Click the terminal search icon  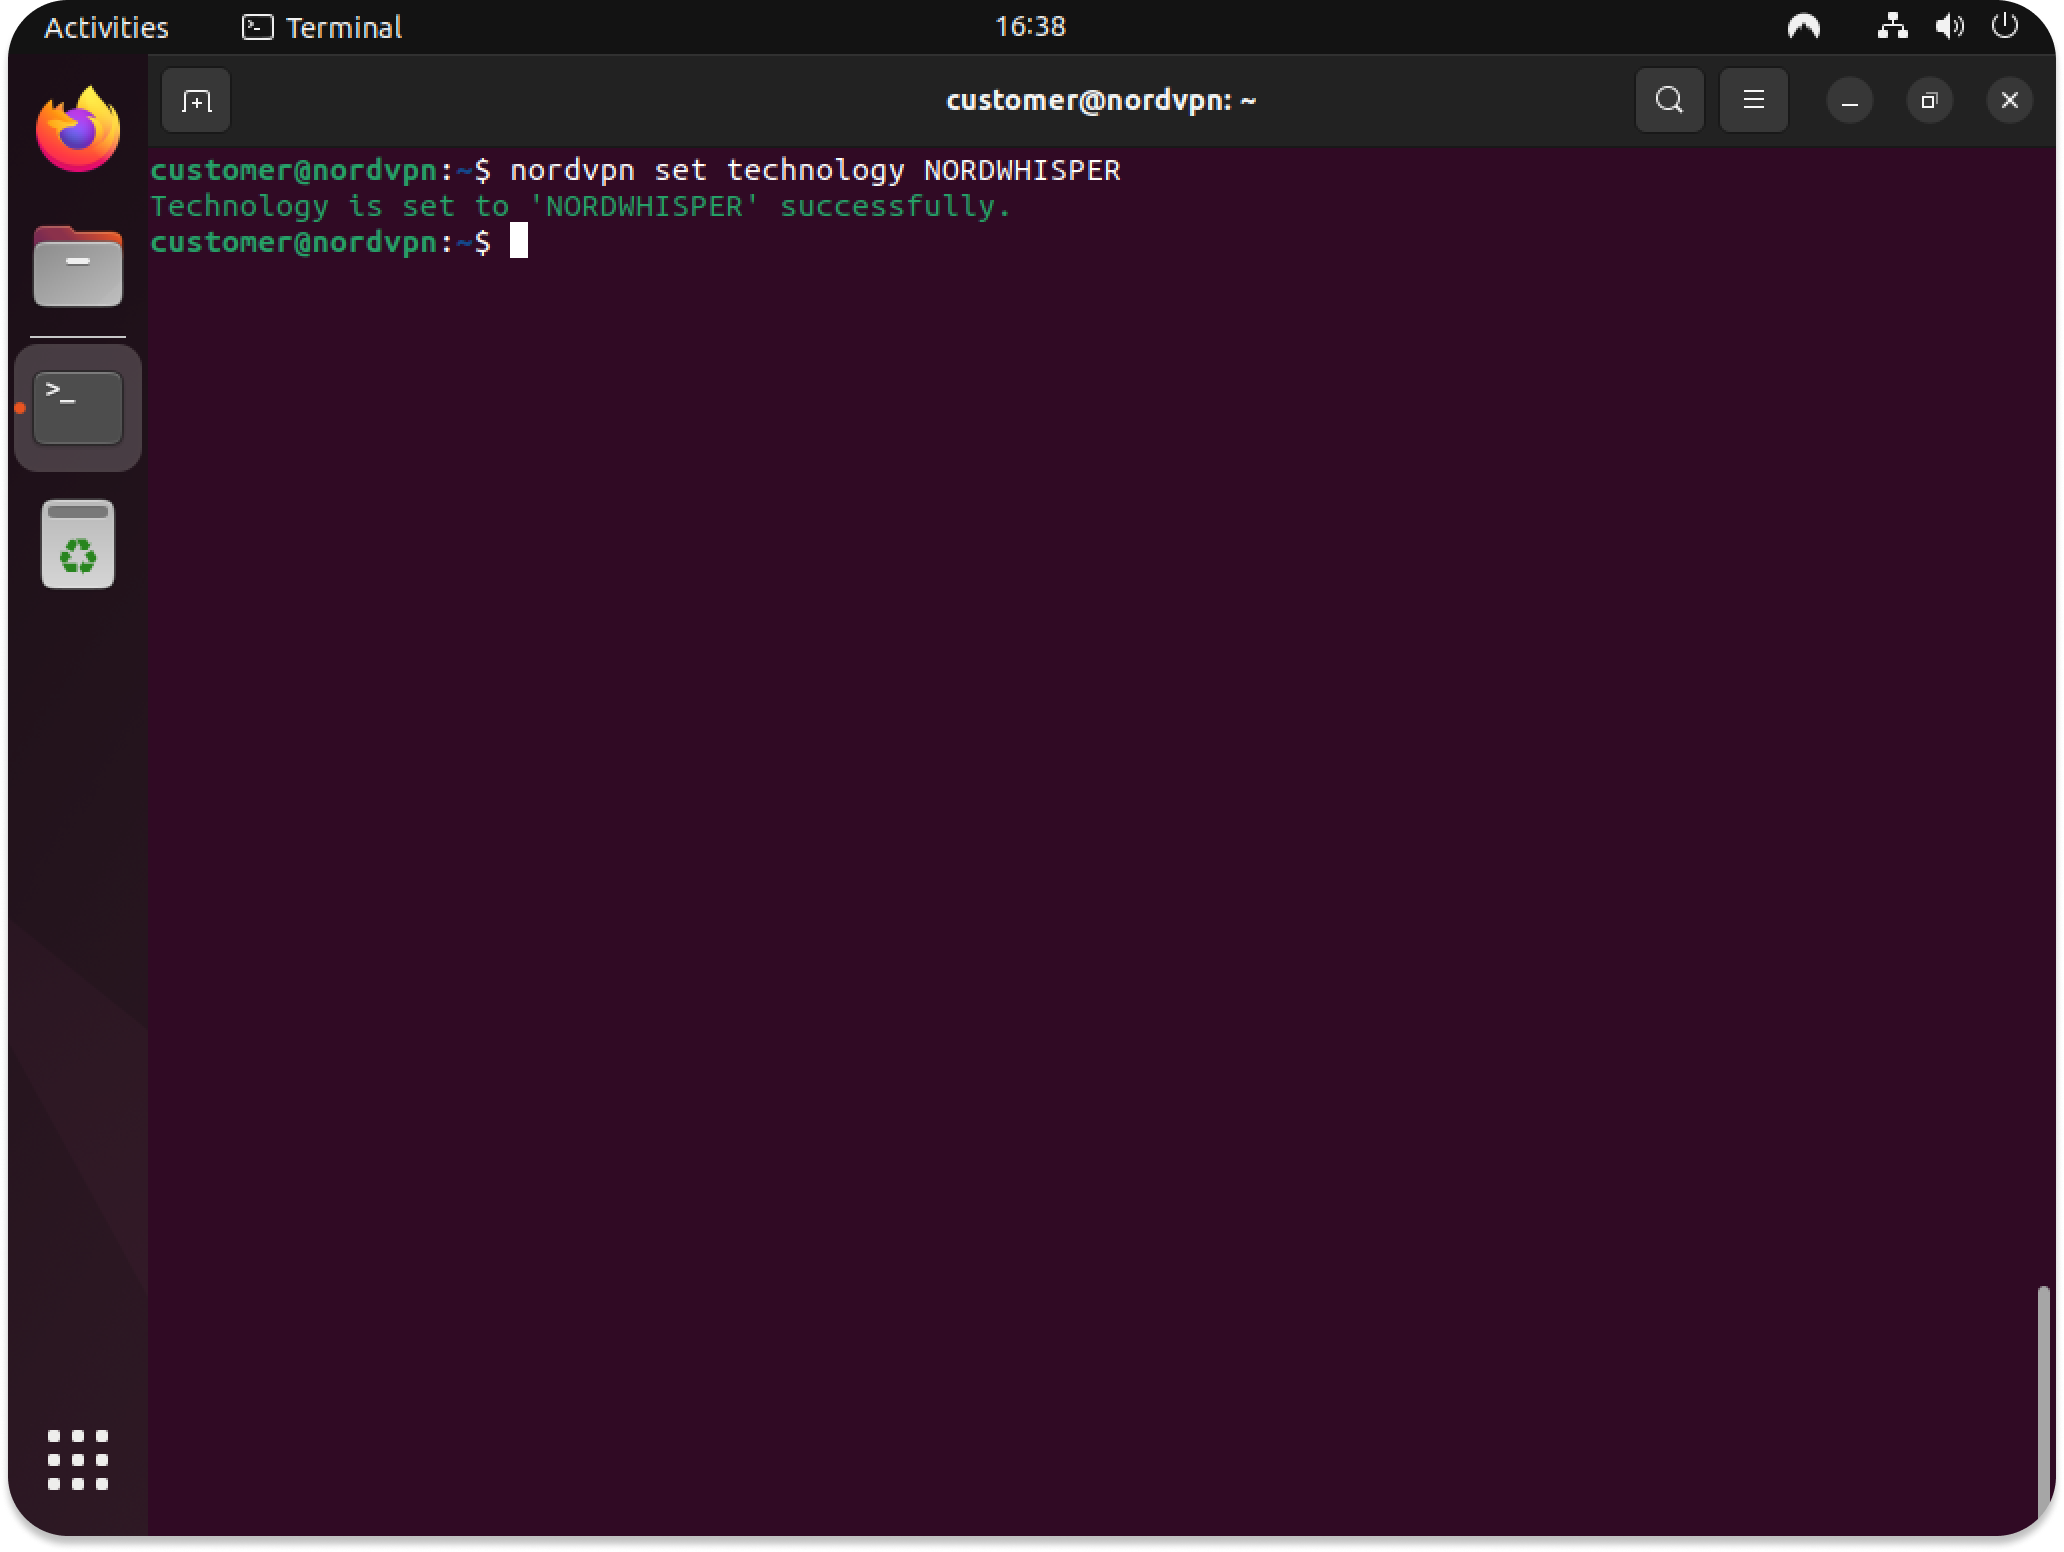(x=1669, y=100)
